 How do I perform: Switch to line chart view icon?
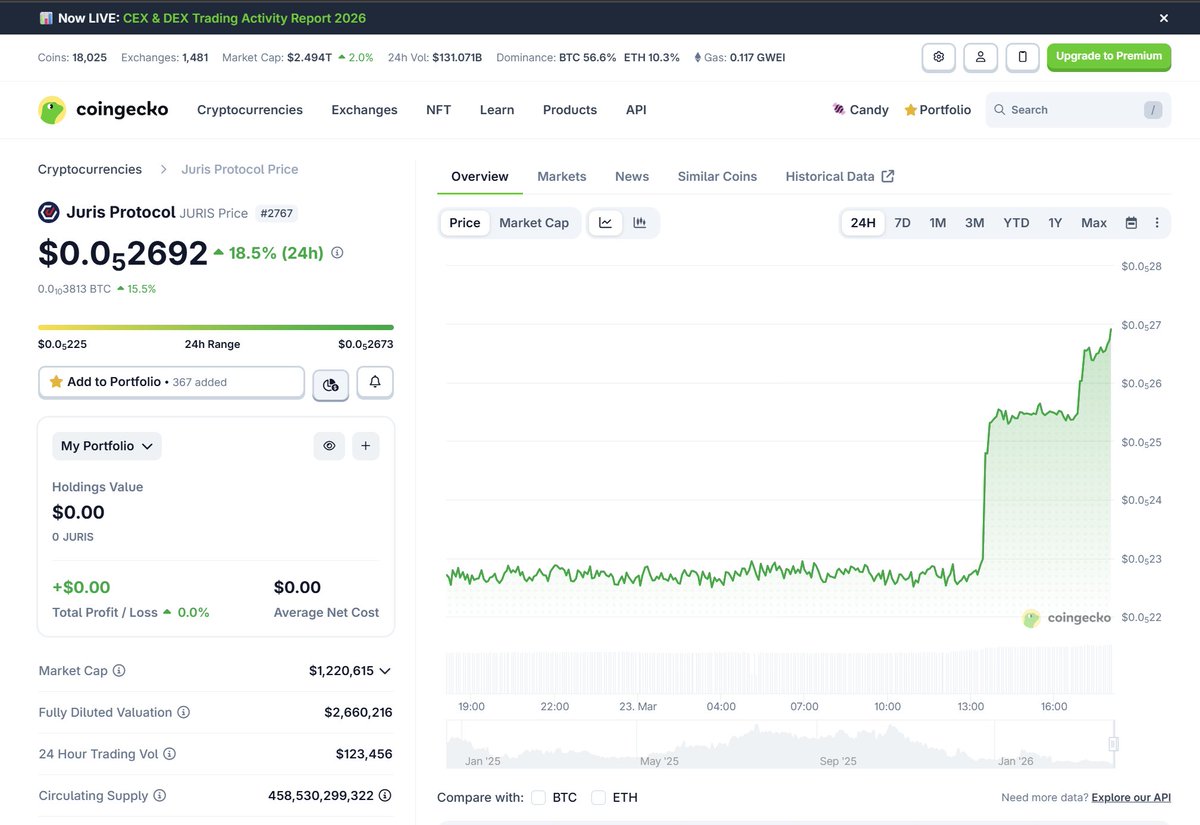[x=606, y=223]
